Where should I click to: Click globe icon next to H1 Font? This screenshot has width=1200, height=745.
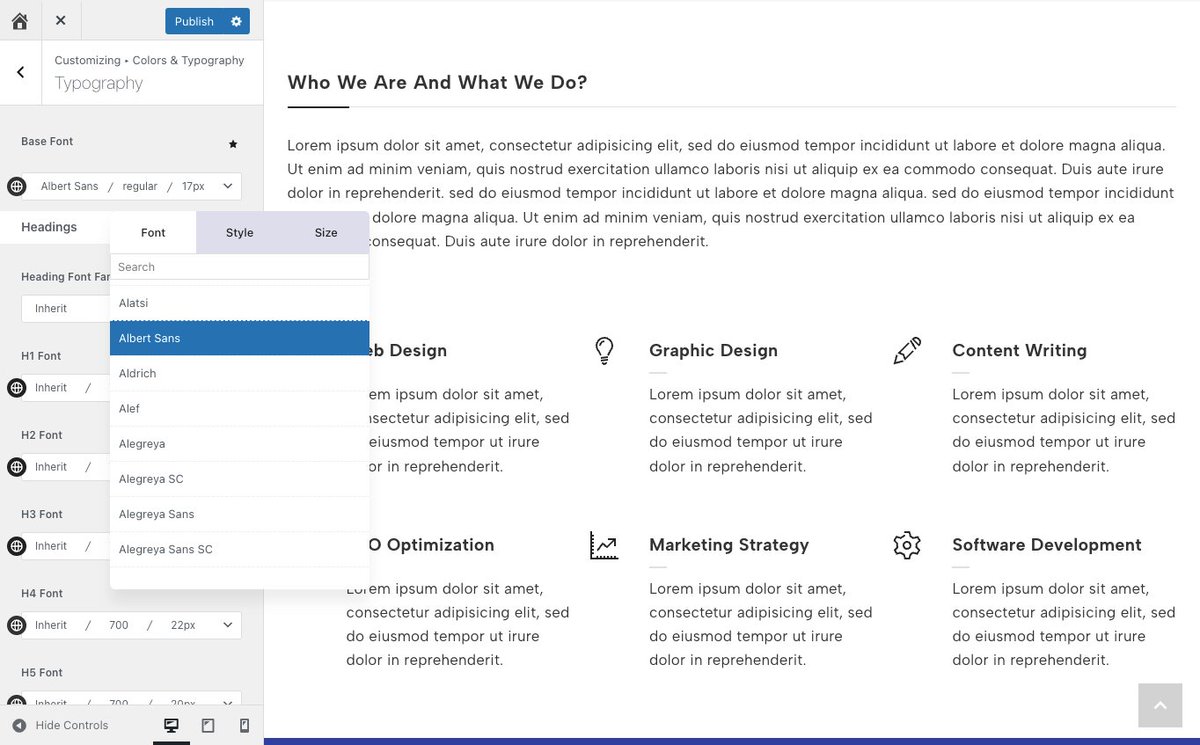pyautogui.click(x=16, y=387)
